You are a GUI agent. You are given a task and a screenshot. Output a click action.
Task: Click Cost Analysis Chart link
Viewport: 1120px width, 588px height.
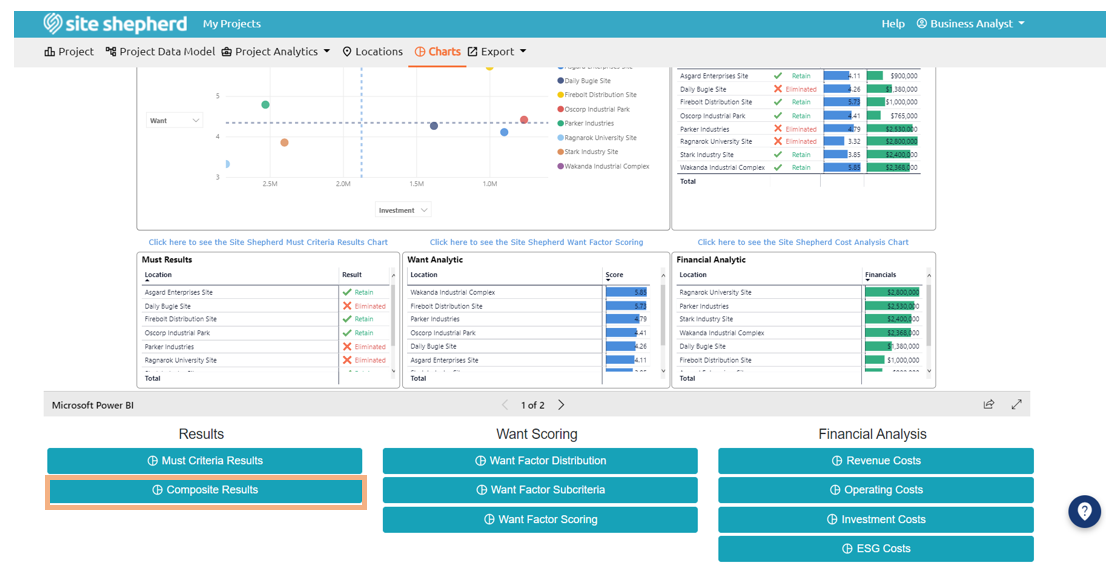click(x=803, y=242)
